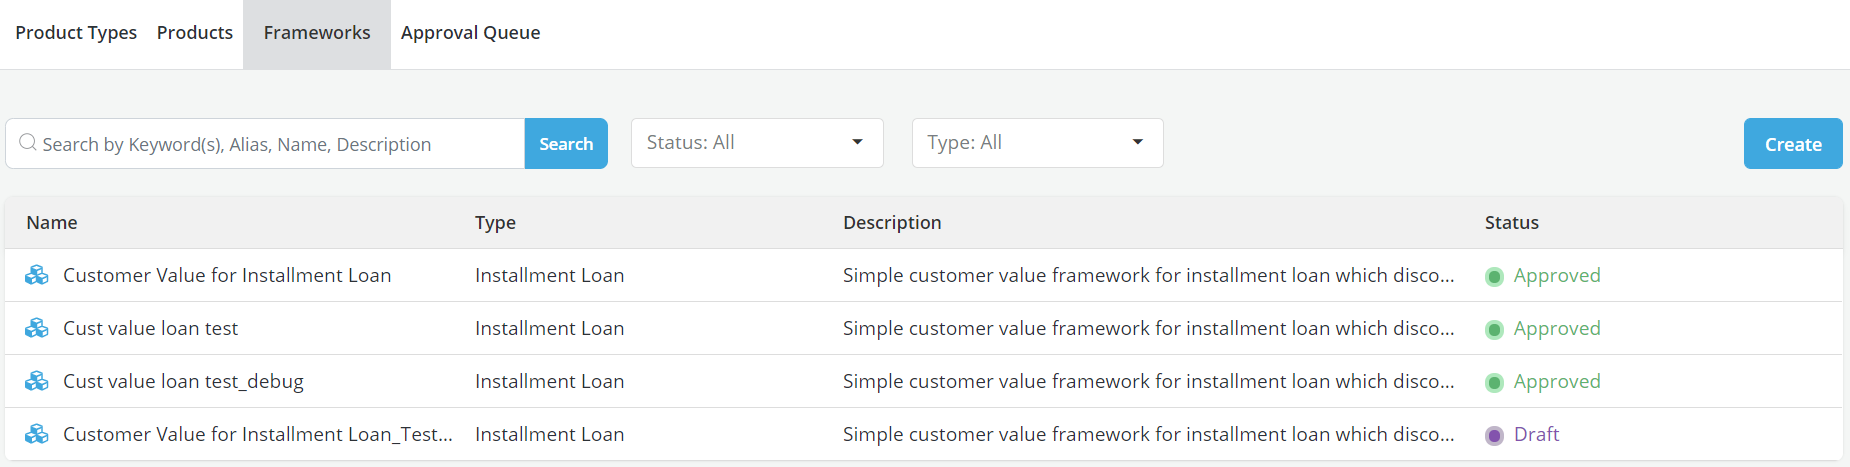Click framework icon beside Cust value loan test

37,328
